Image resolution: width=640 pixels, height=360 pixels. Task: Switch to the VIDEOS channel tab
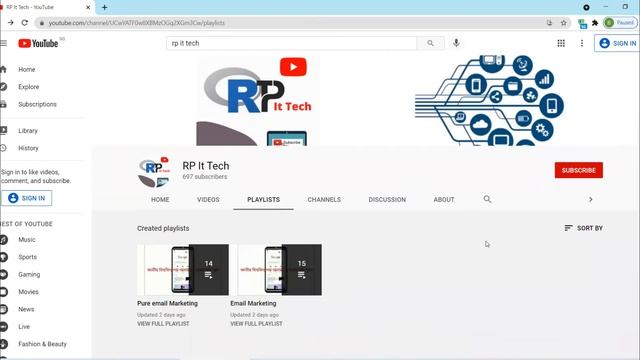coord(208,200)
